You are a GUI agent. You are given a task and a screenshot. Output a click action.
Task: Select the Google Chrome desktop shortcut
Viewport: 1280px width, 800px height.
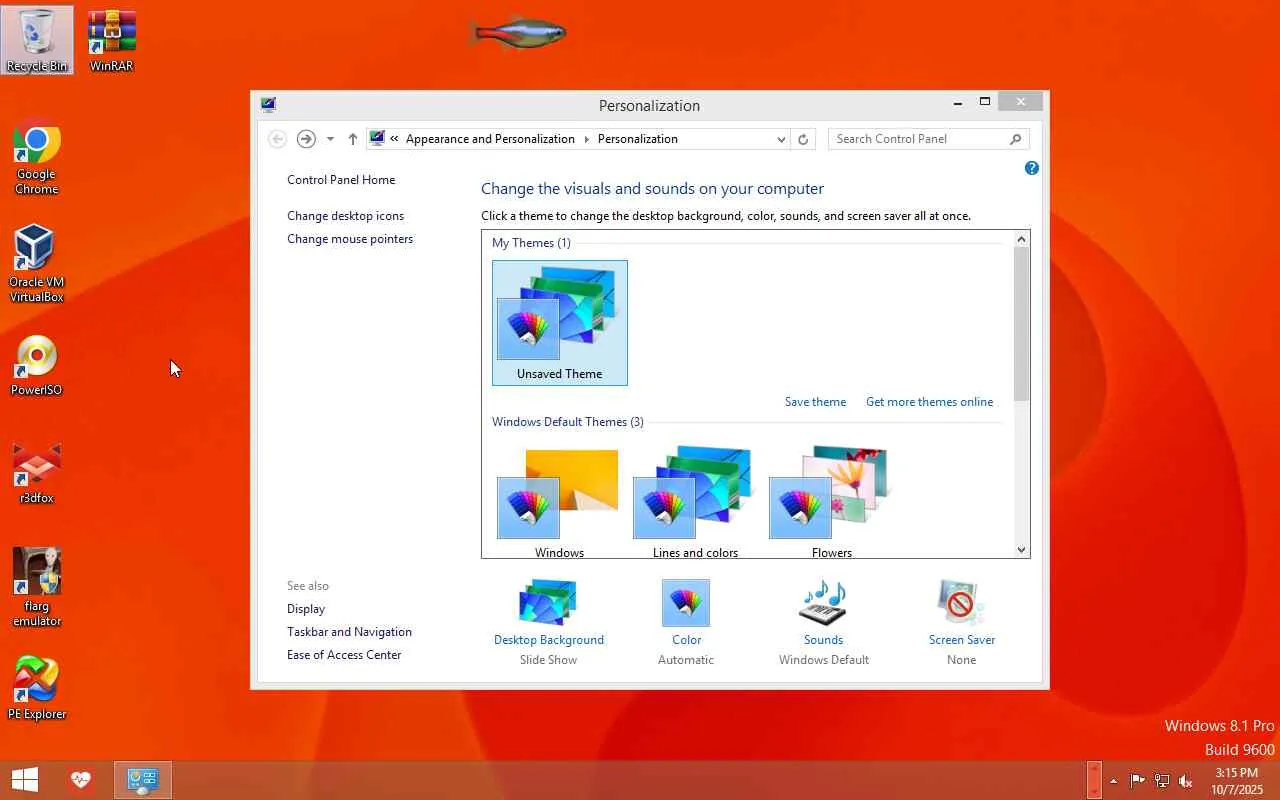tap(37, 158)
